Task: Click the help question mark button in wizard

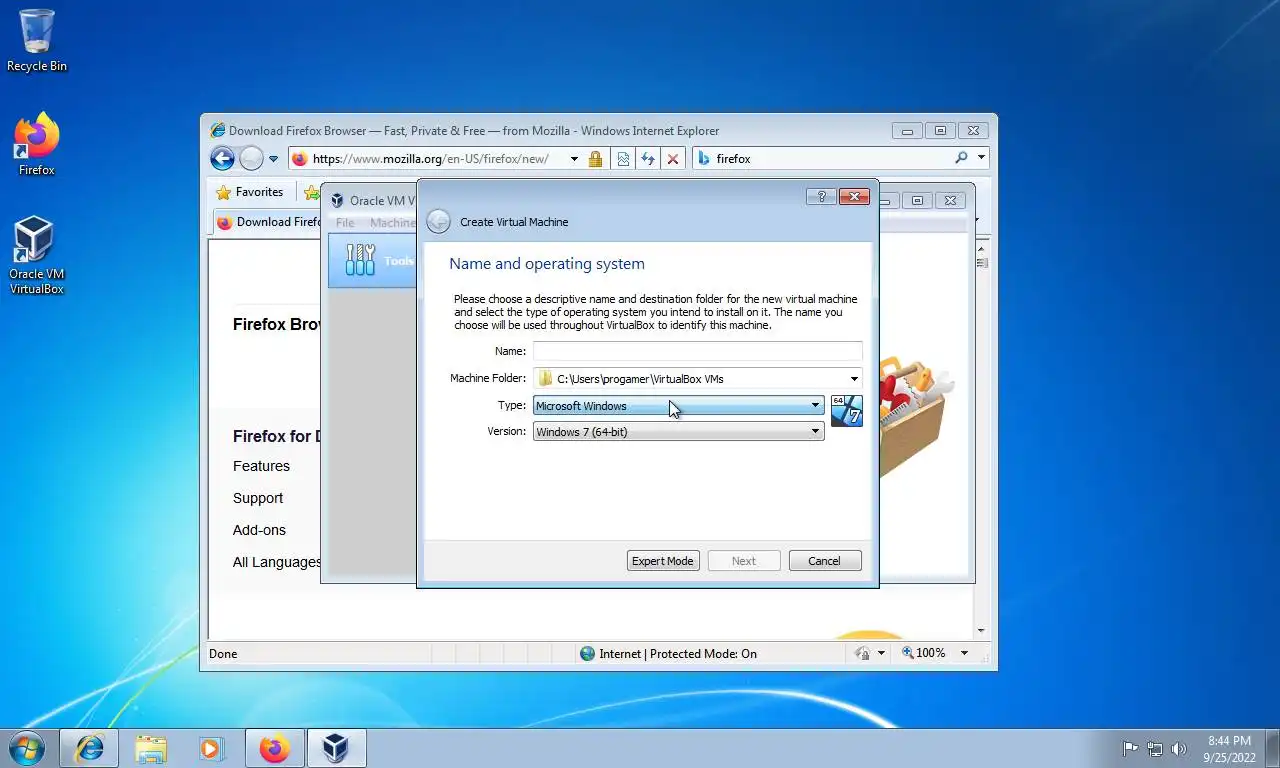Action: tap(821, 197)
